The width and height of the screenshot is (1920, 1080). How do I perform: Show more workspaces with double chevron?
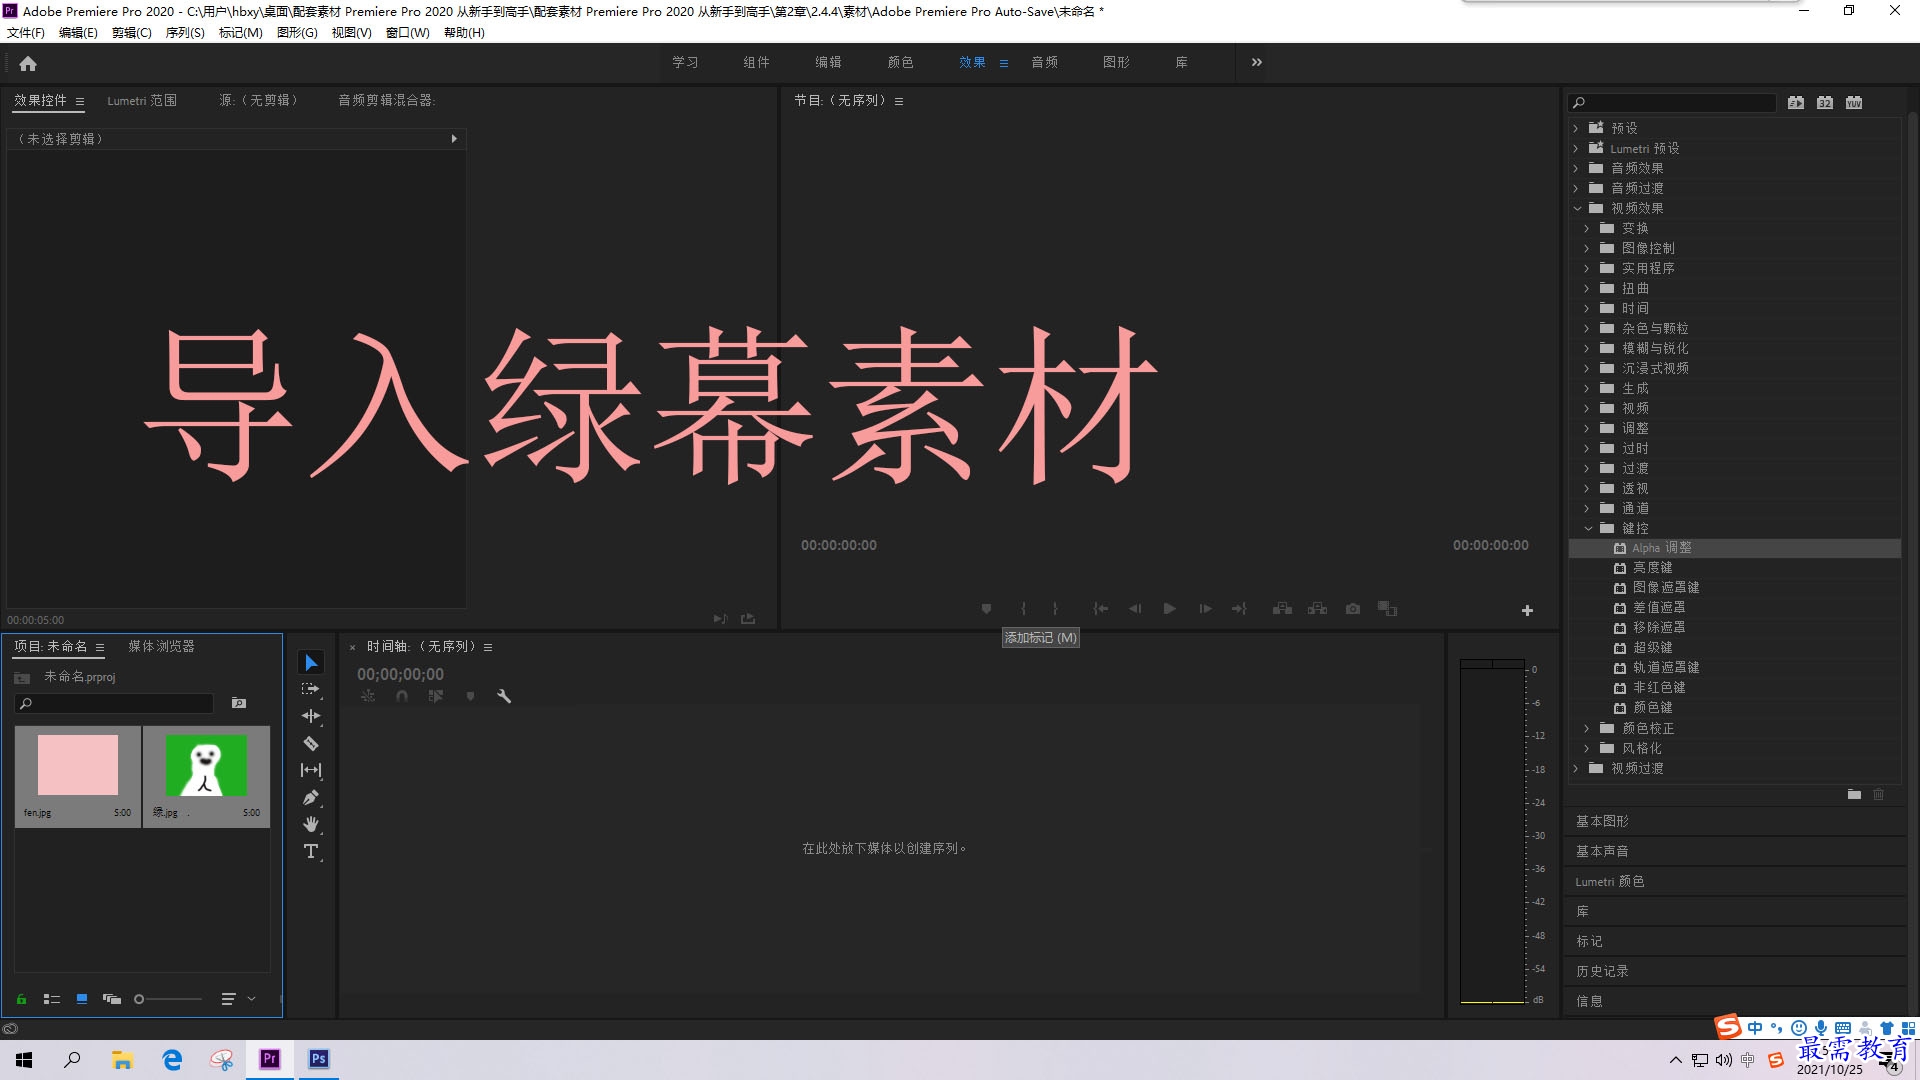click(1257, 62)
